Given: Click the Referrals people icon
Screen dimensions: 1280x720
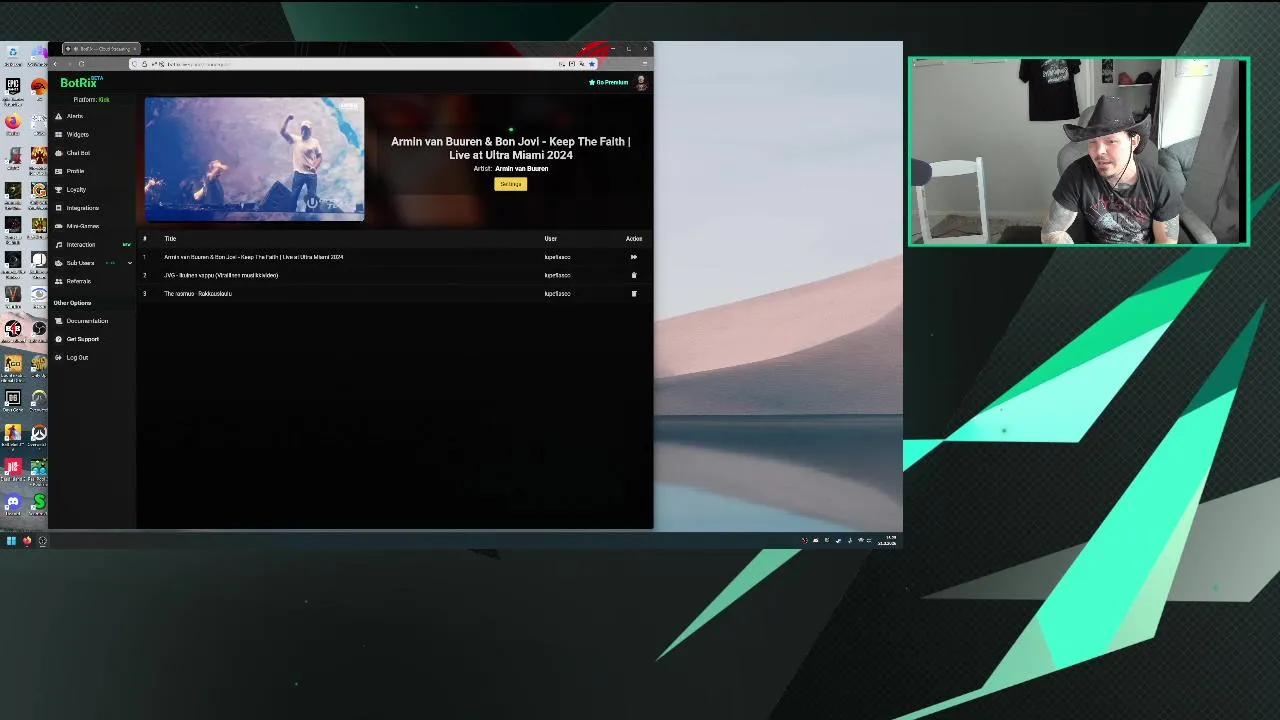Looking at the screenshot, I should point(59,281).
